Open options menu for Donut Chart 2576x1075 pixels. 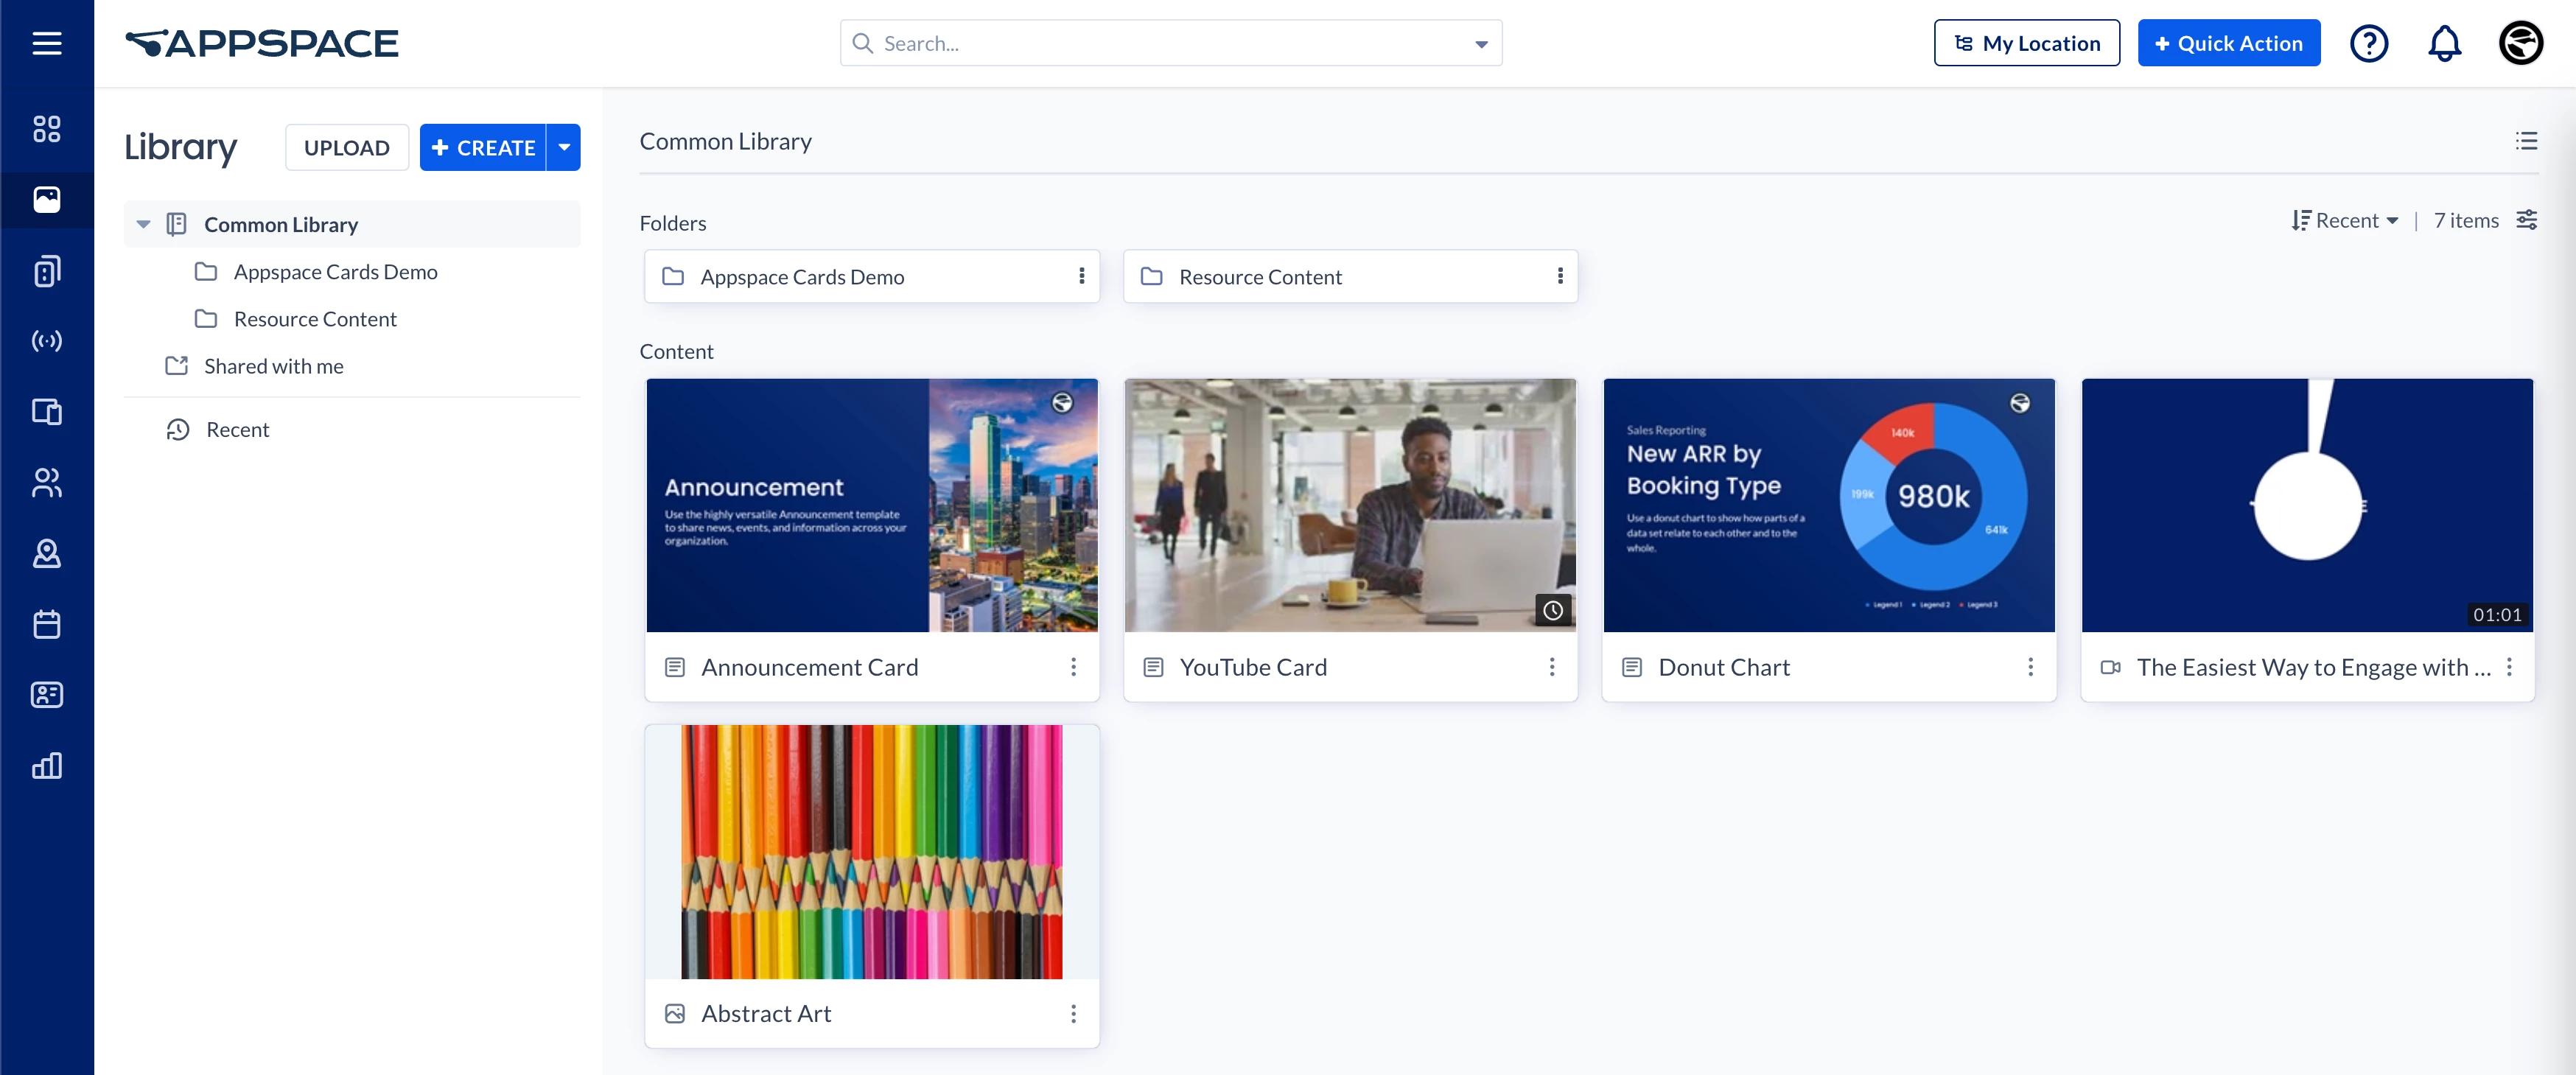click(2030, 667)
